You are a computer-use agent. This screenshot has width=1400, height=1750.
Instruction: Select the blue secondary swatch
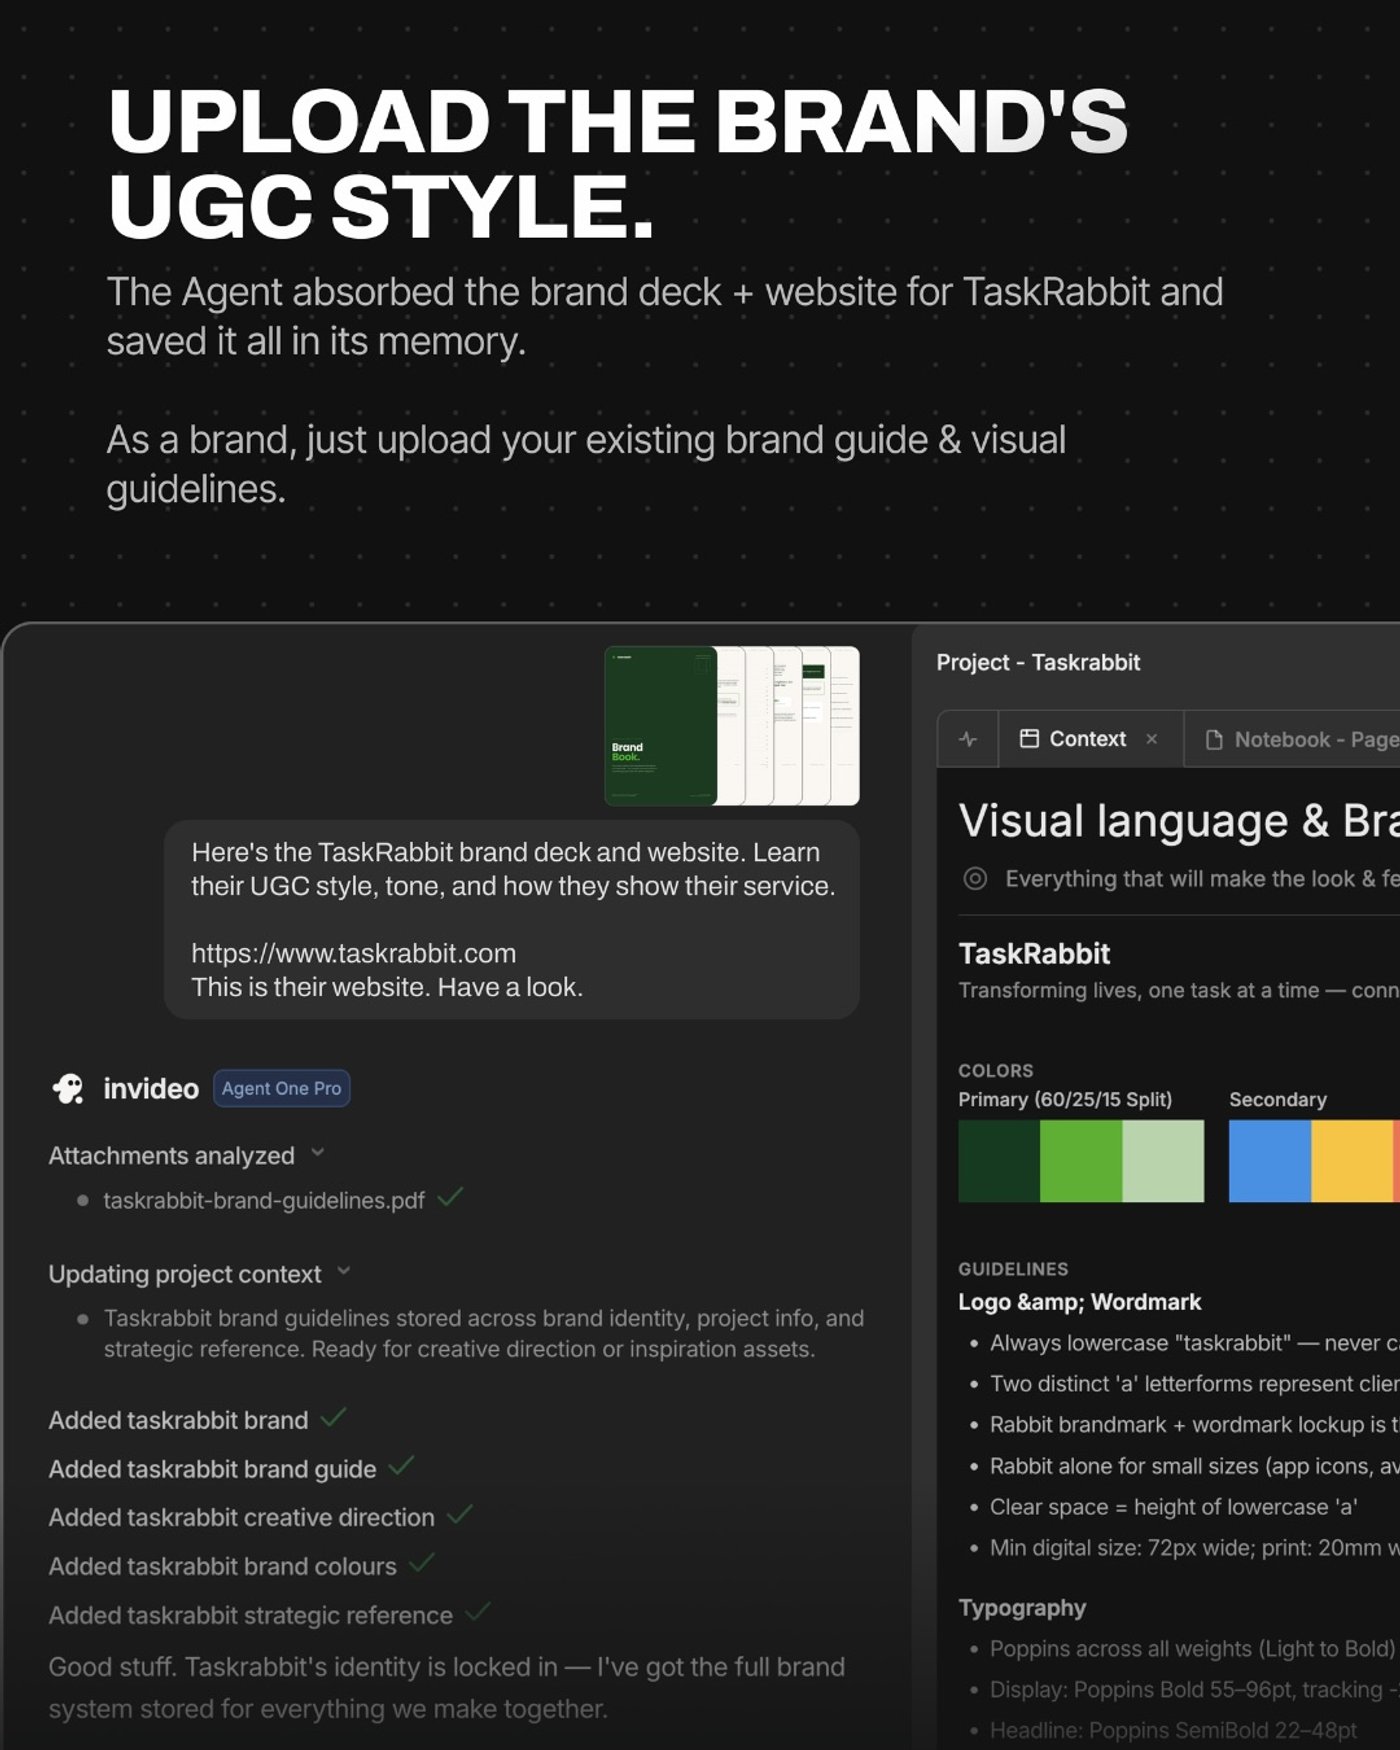1270,1161
